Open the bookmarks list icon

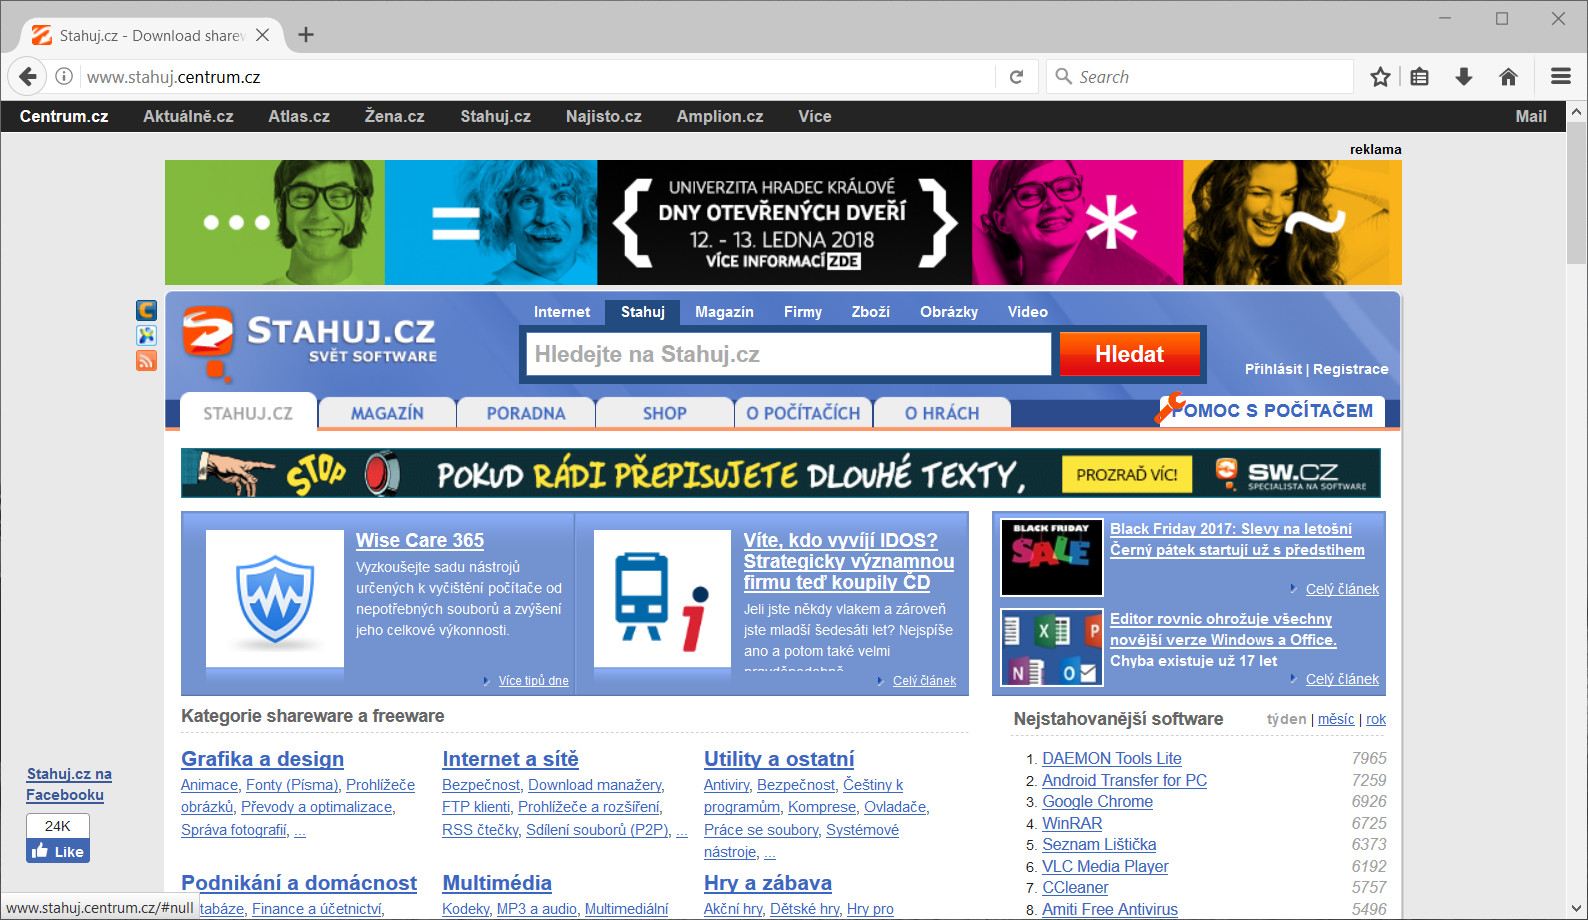click(1419, 77)
